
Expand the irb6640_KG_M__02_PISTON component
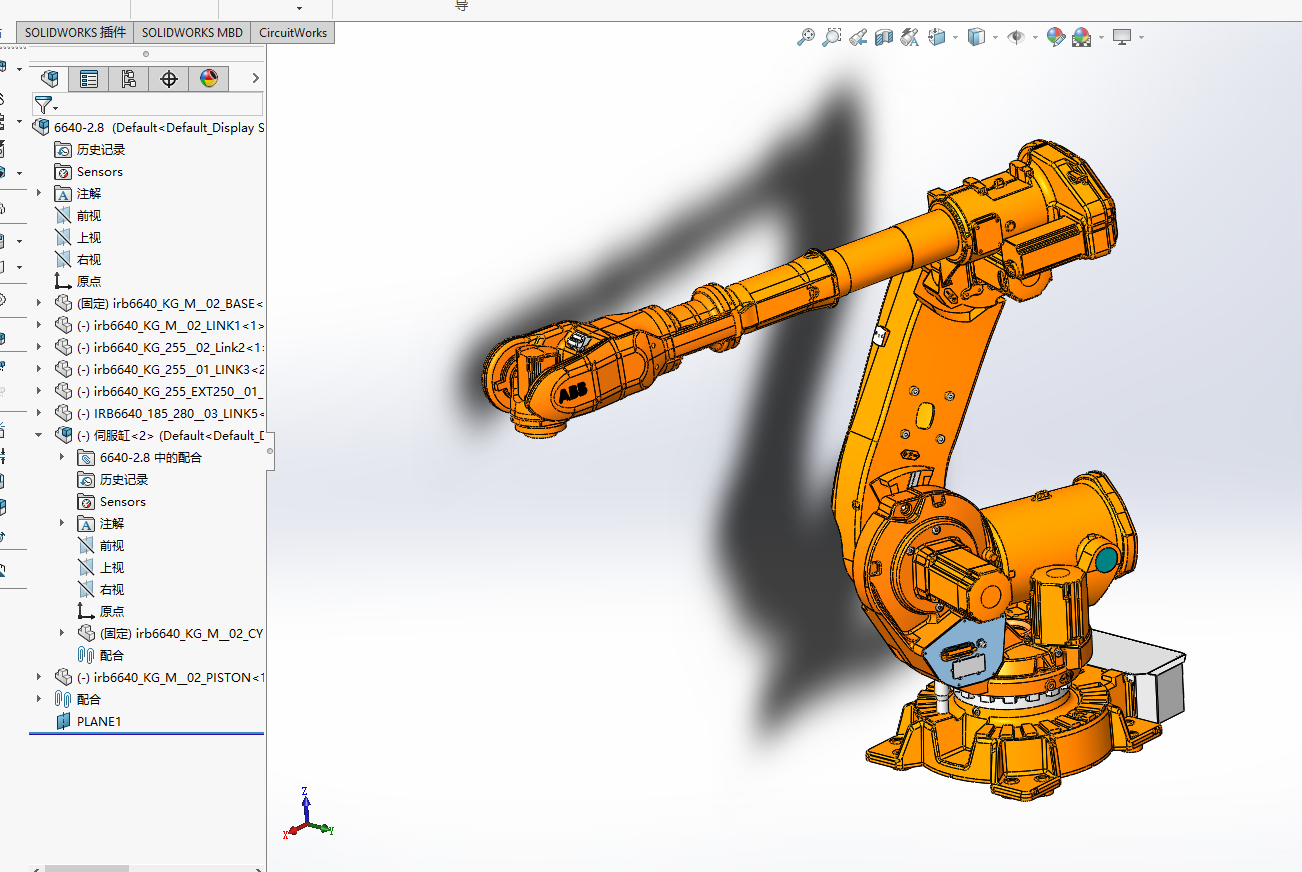pos(39,677)
